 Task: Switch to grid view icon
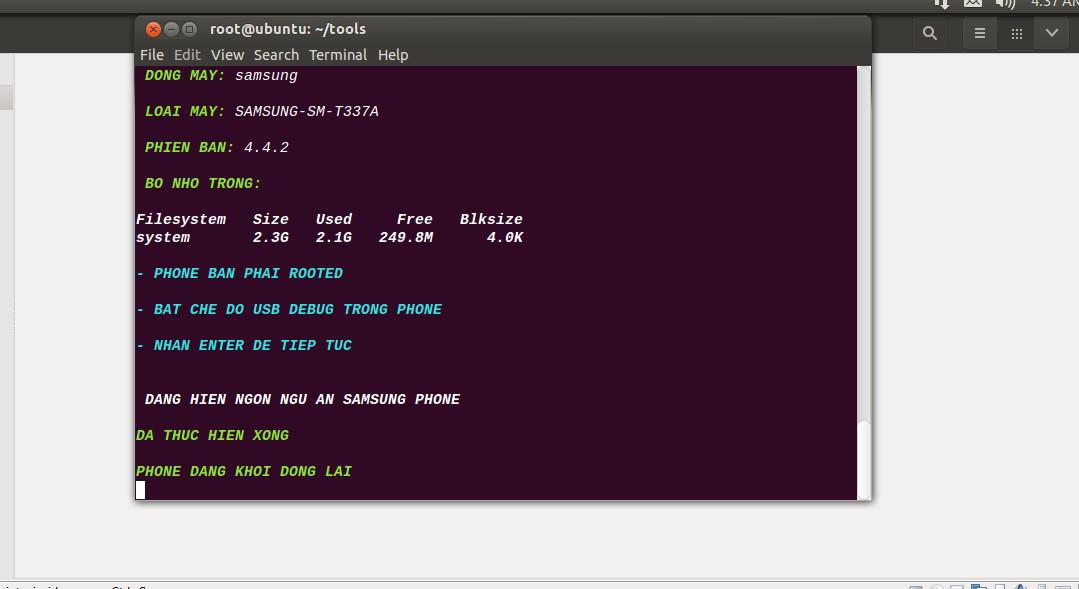point(1016,33)
